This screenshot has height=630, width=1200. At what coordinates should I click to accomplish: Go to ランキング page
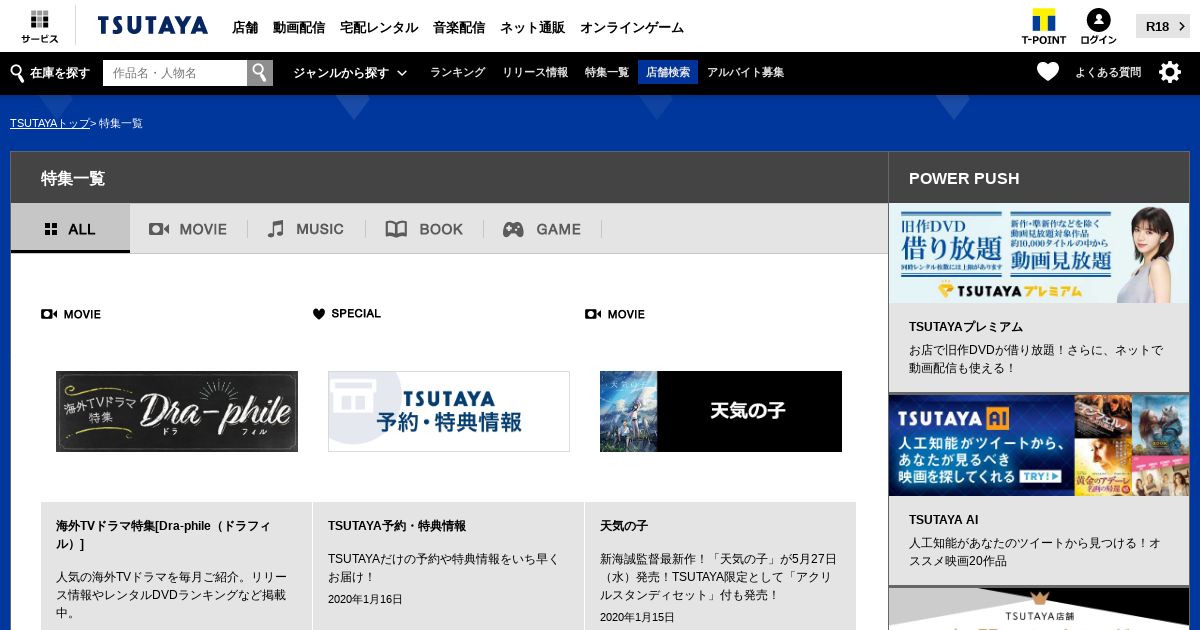click(457, 72)
